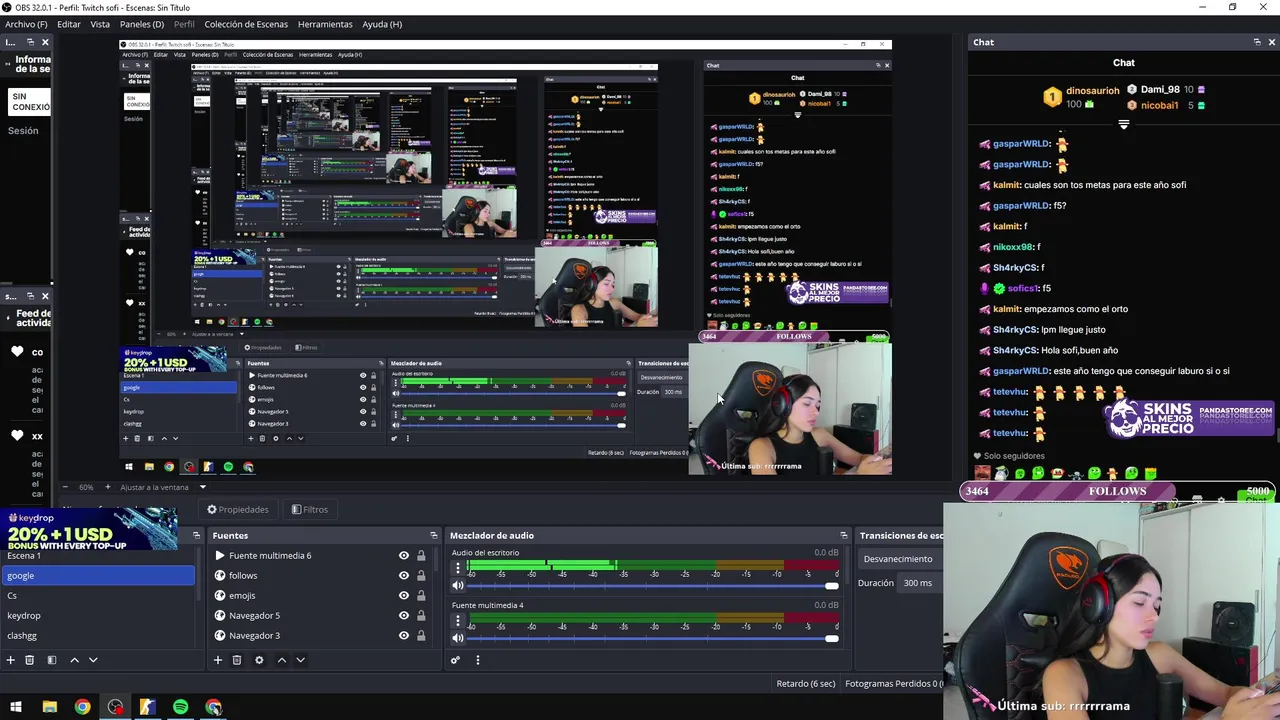This screenshot has width=1280, height=720.
Task: Select the clashgg scene
Action: (97, 636)
